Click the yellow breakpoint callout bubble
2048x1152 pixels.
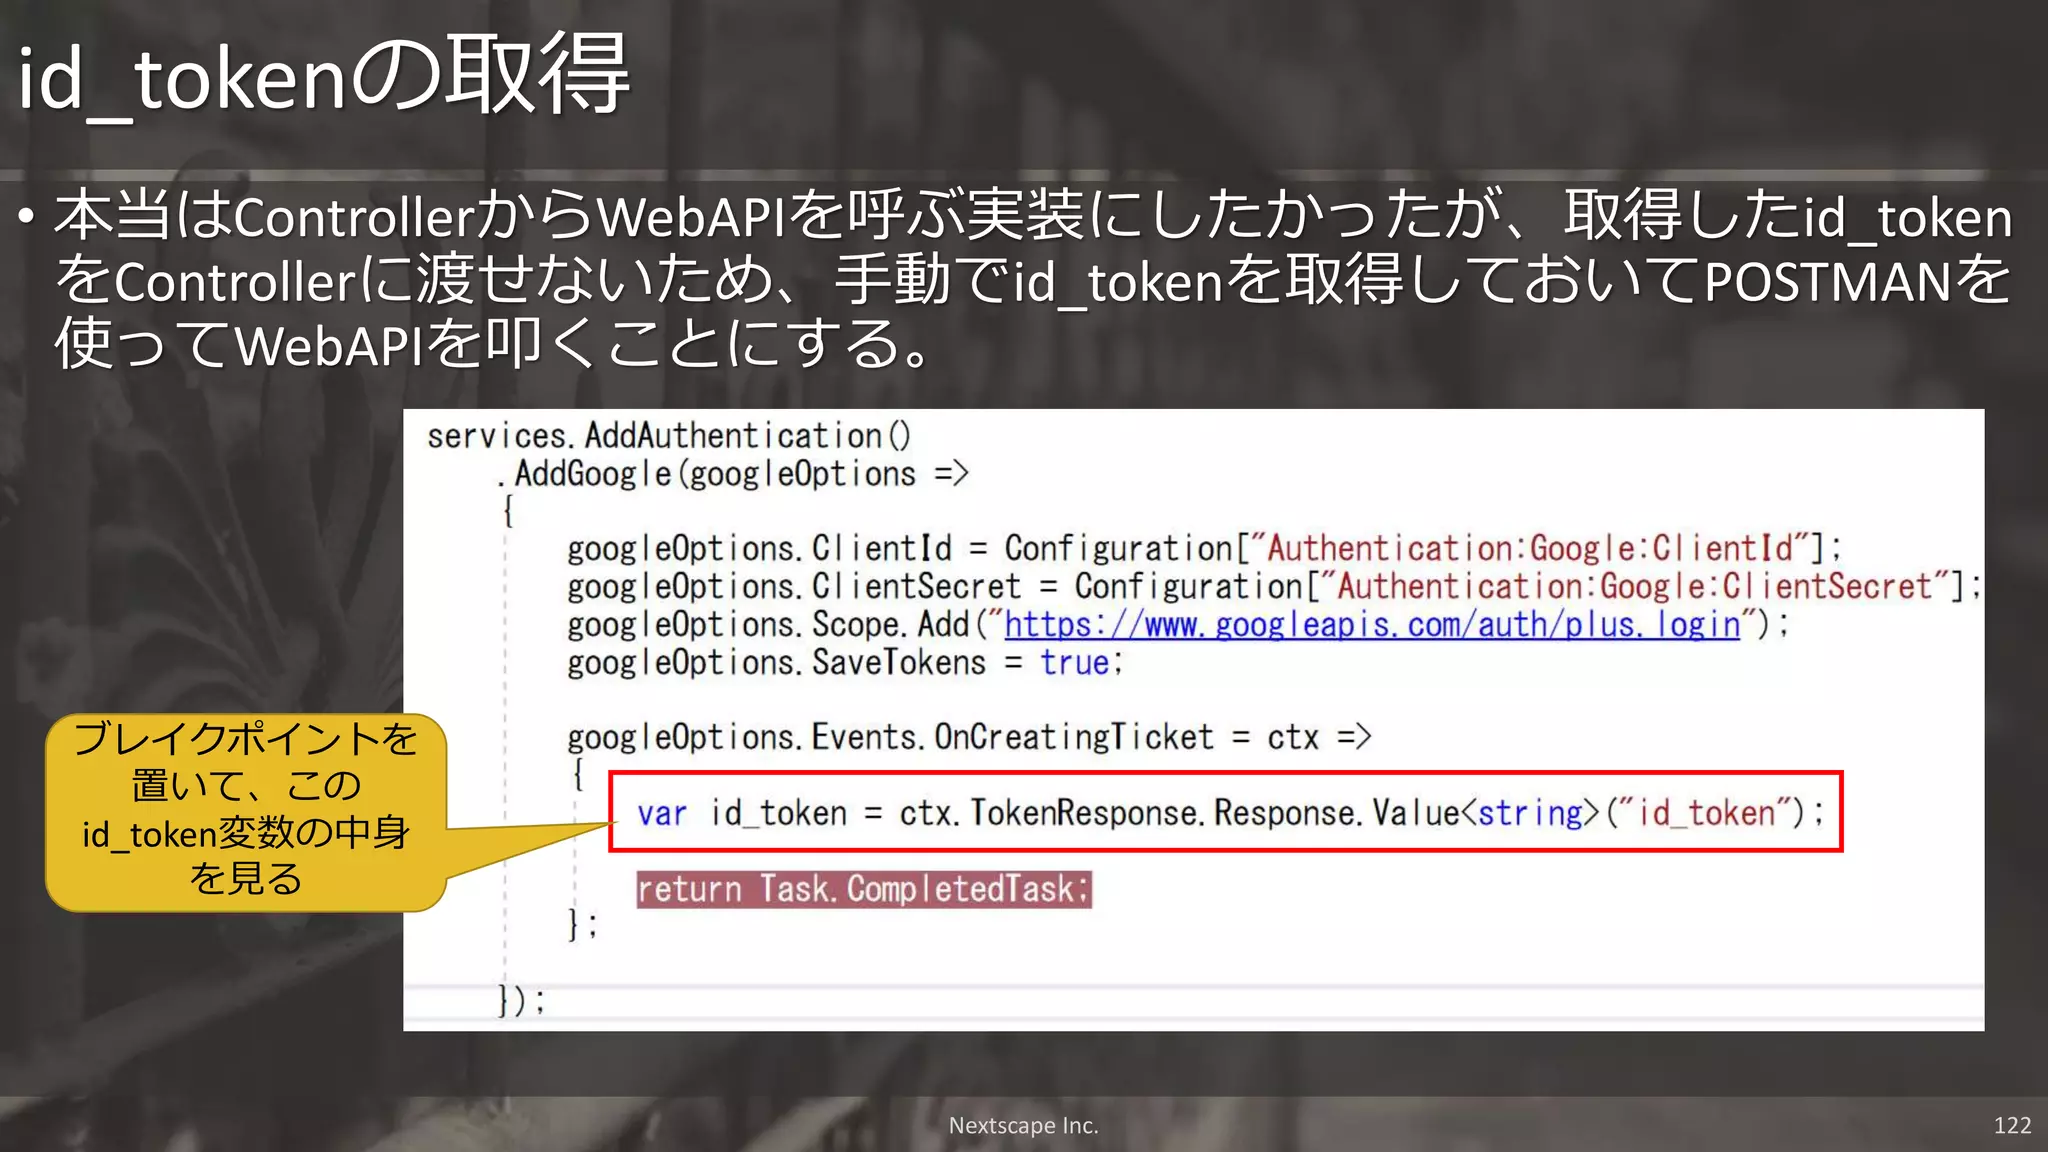click(246, 812)
